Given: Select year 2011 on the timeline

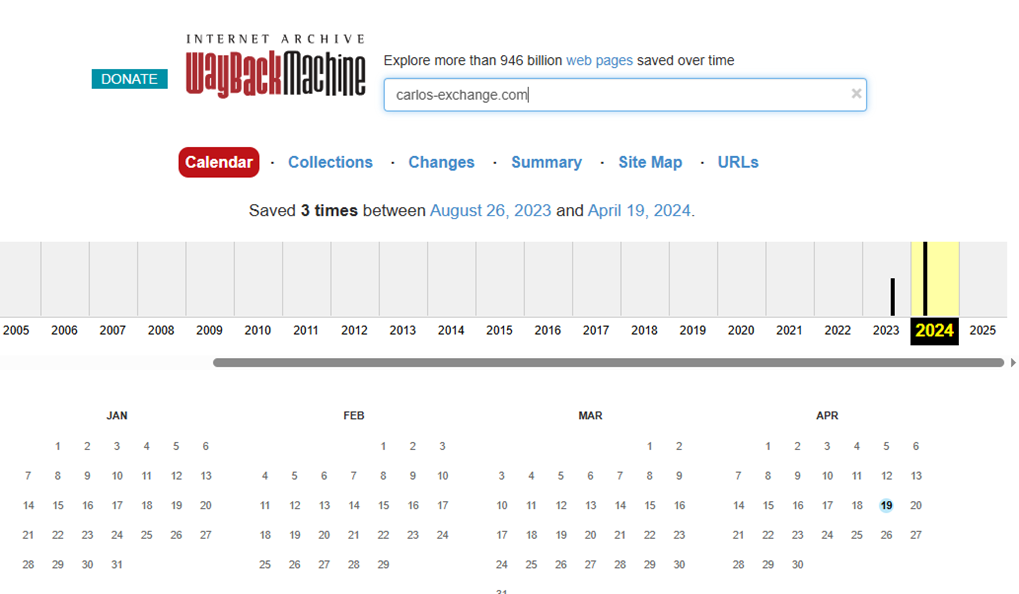Looking at the screenshot, I should coord(305,330).
